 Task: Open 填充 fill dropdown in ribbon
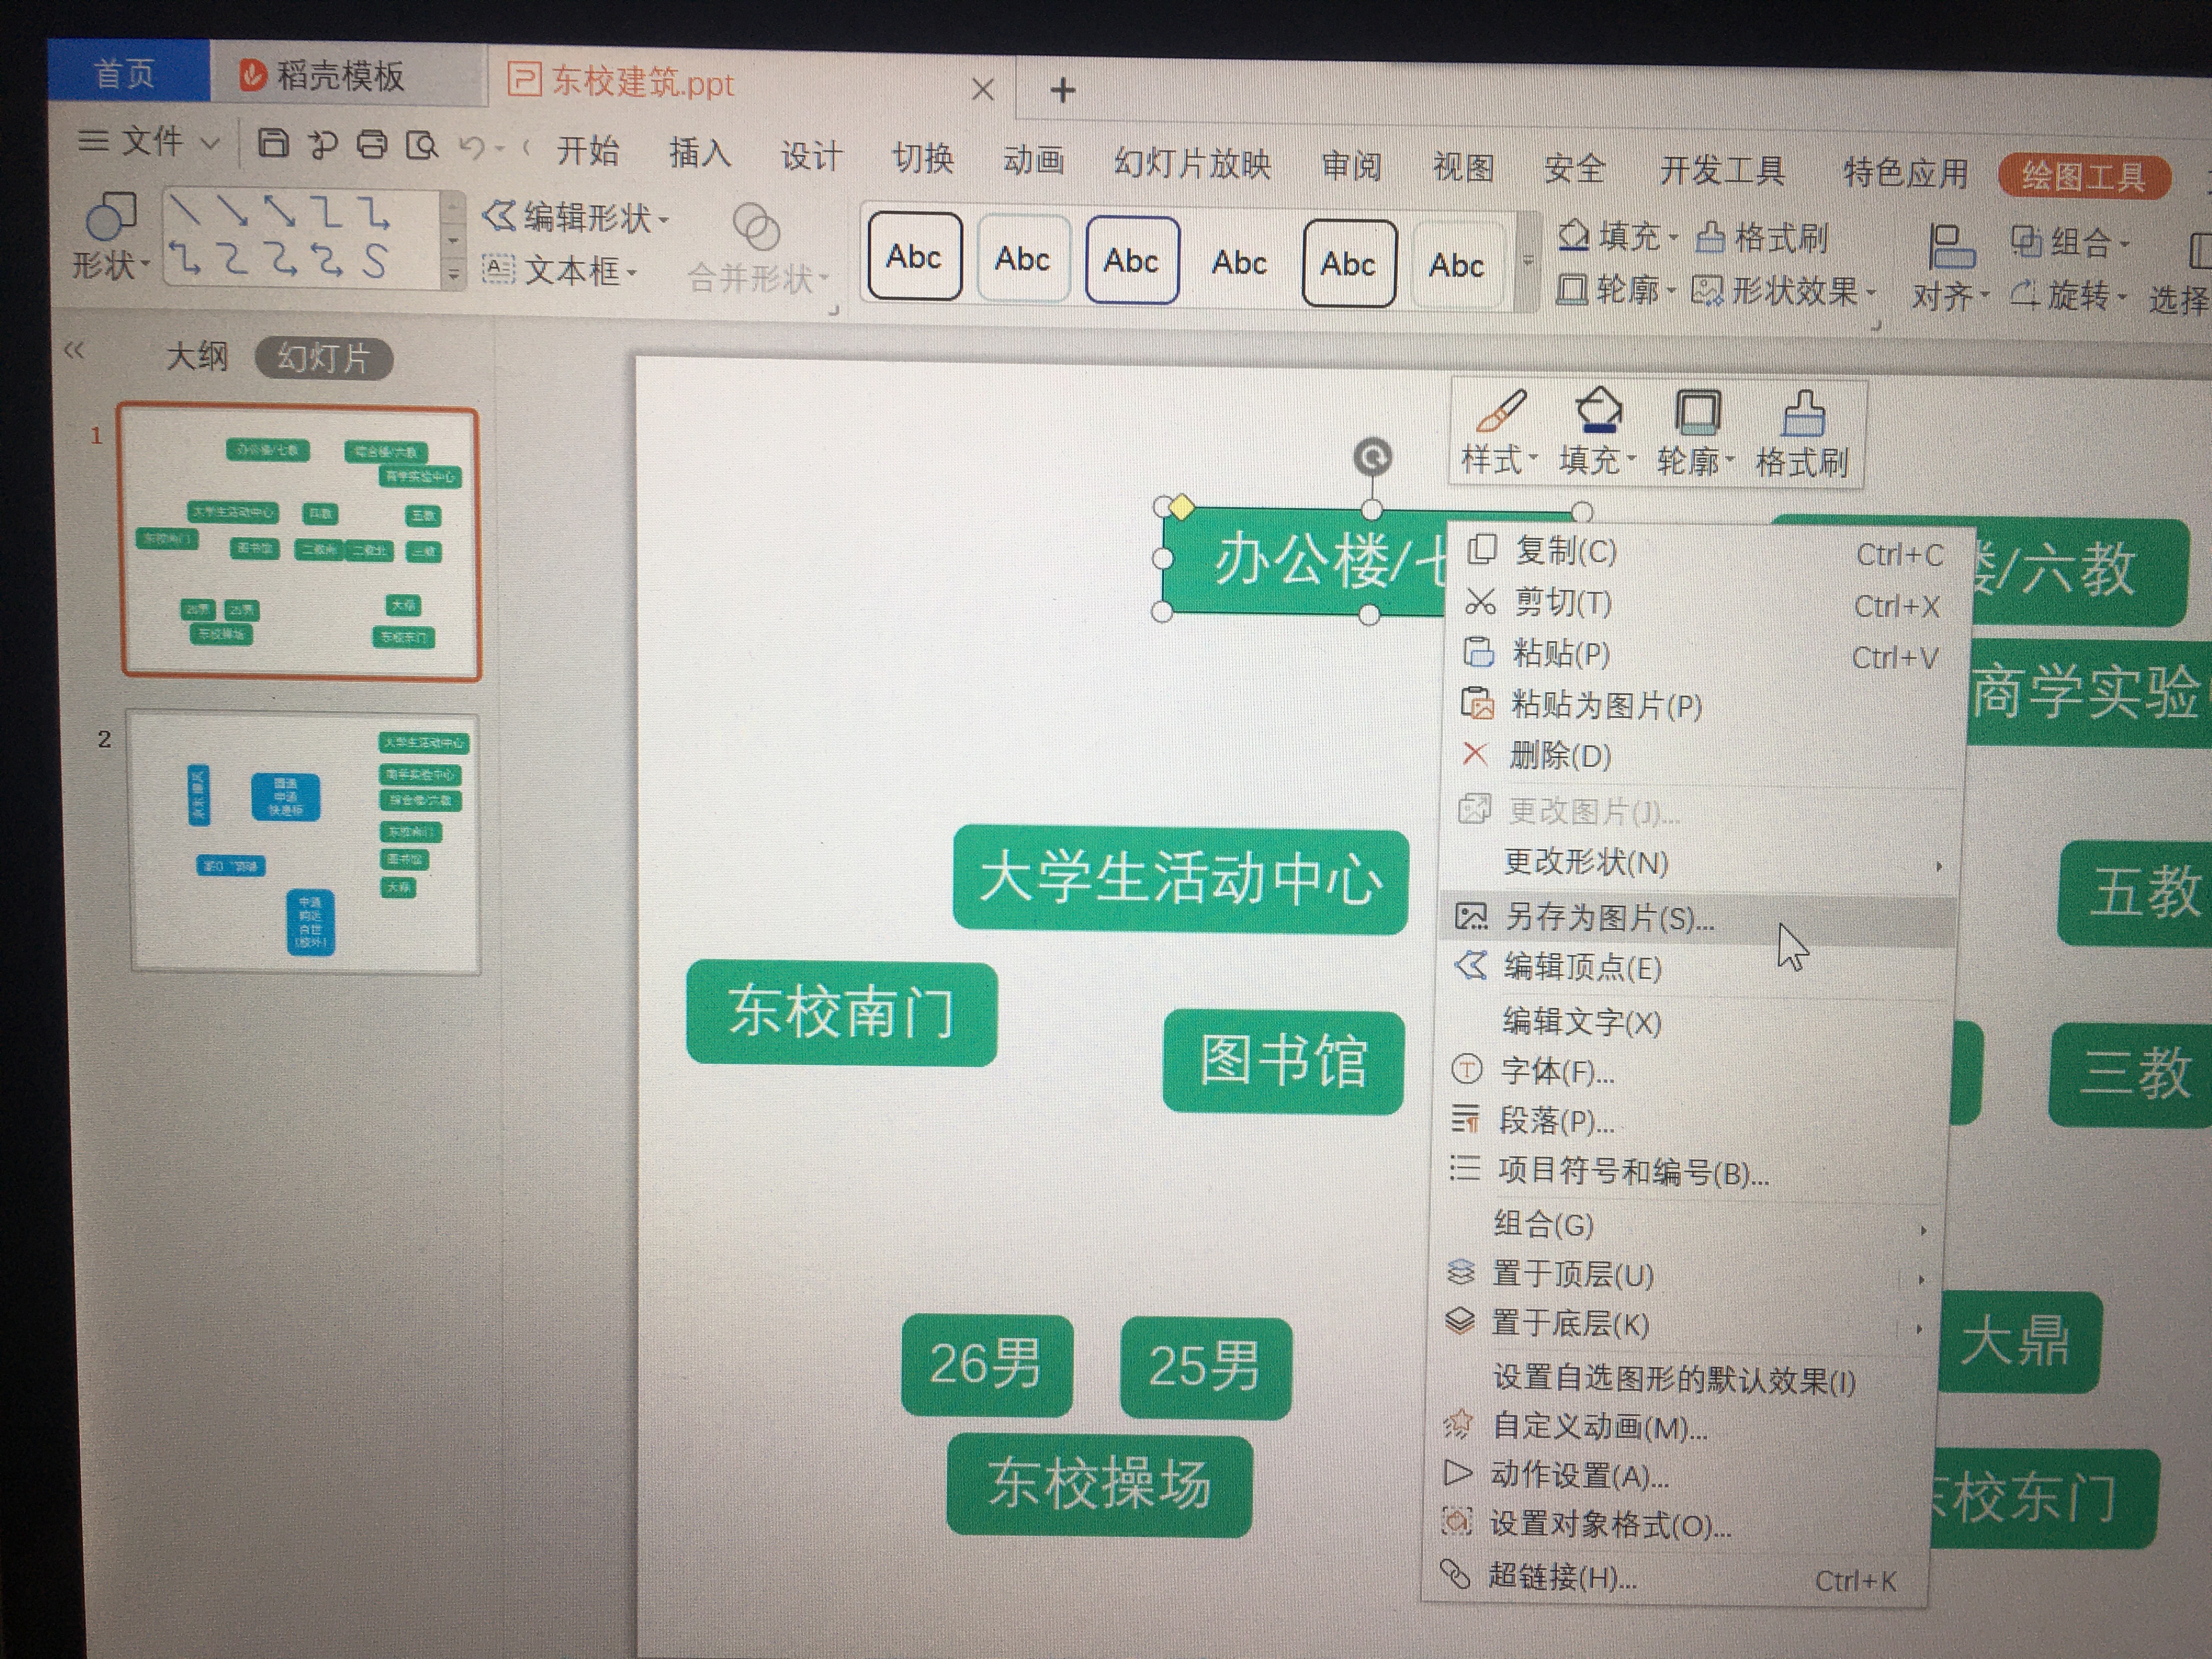tap(1617, 237)
